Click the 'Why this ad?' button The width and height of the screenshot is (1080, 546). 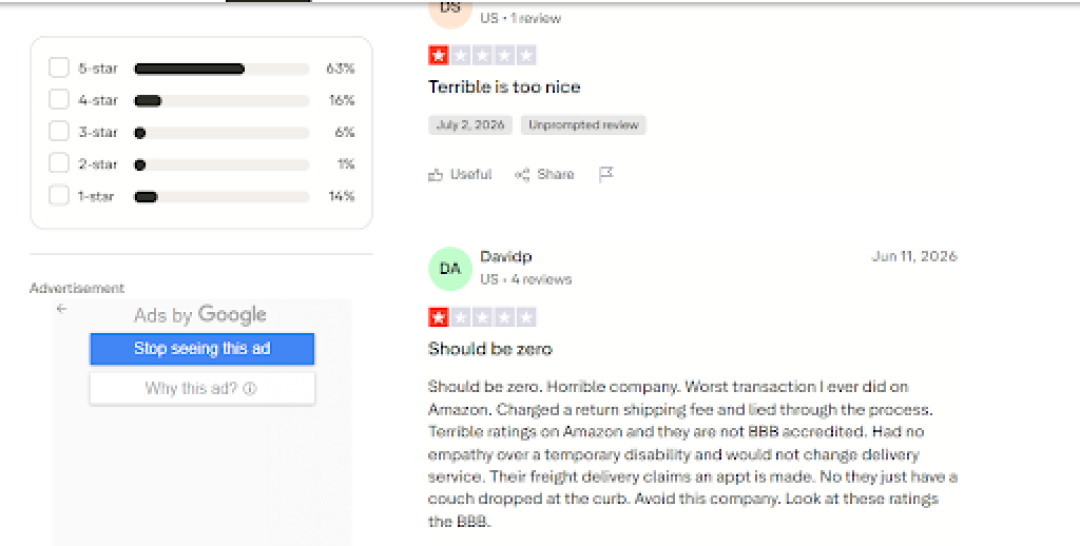coord(202,388)
